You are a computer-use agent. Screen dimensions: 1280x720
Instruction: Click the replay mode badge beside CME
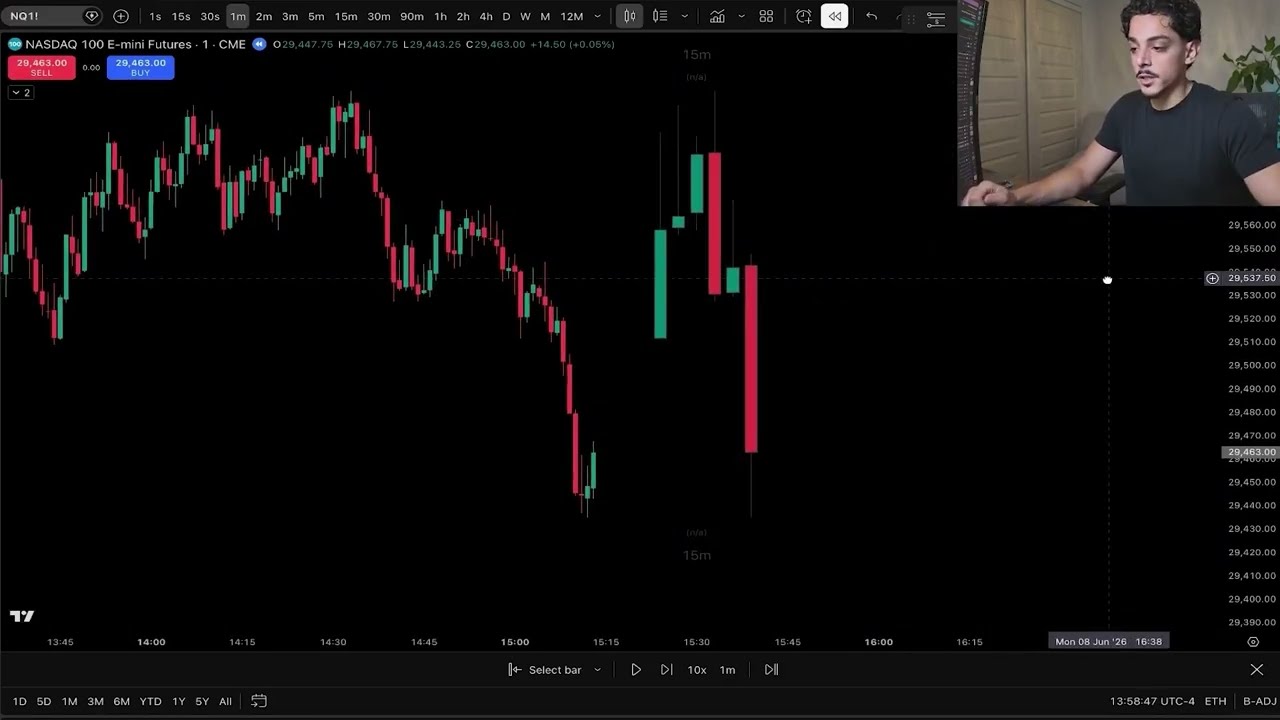click(x=259, y=44)
